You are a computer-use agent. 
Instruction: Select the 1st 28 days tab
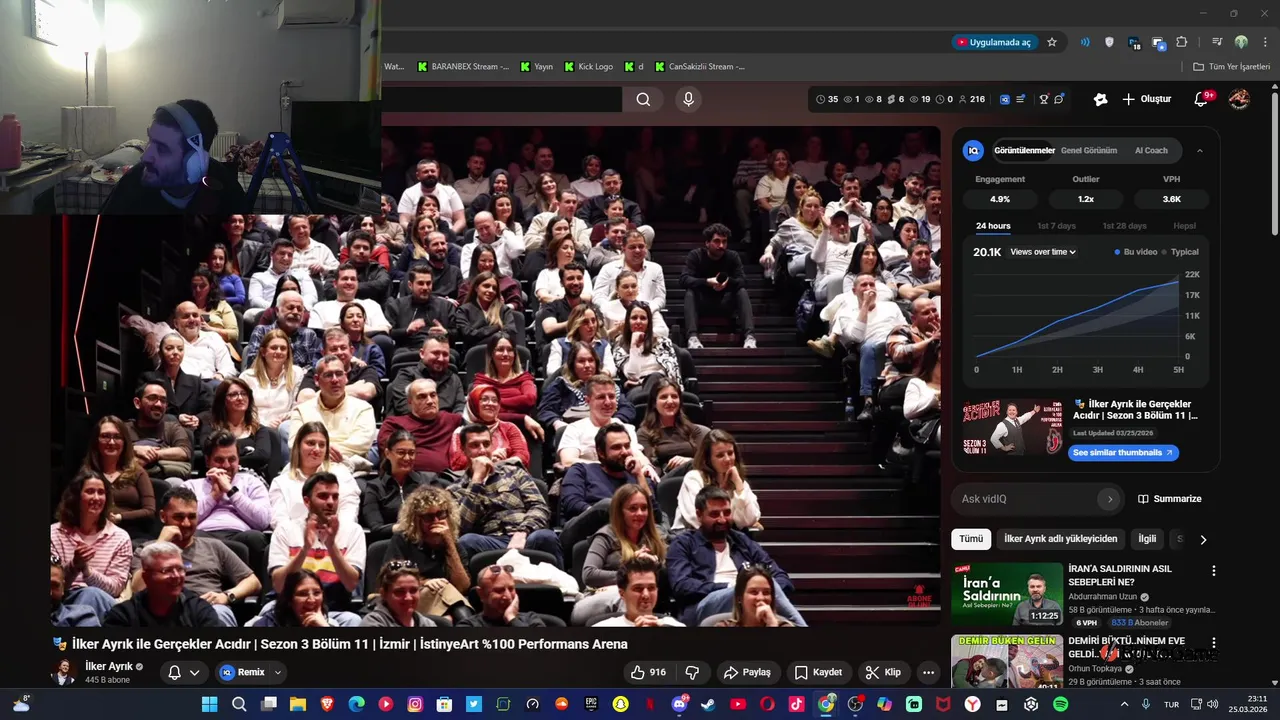[1124, 226]
